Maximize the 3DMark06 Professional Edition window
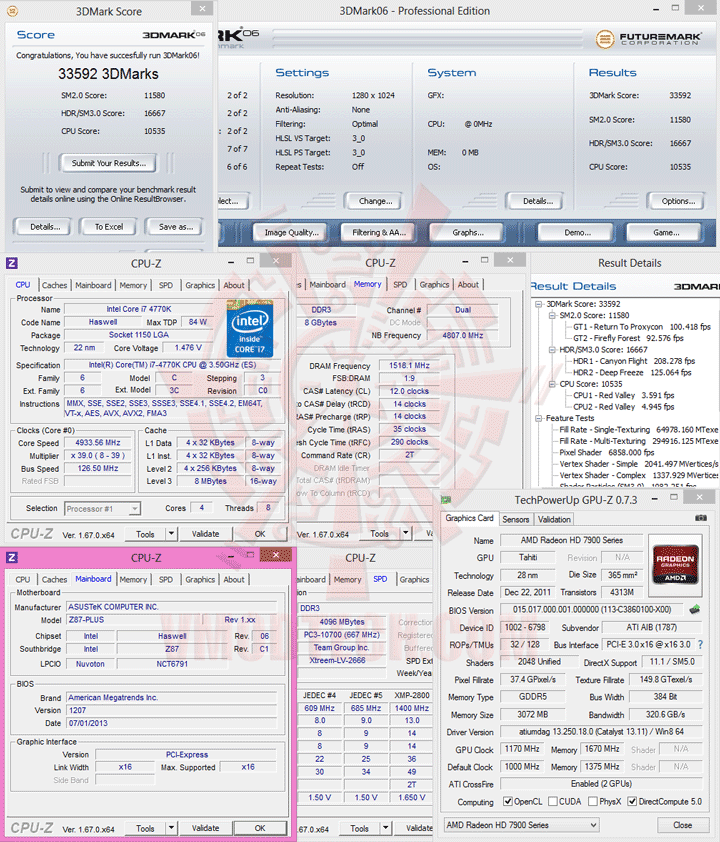Viewport: 720px width, 842px height. pos(675,8)
